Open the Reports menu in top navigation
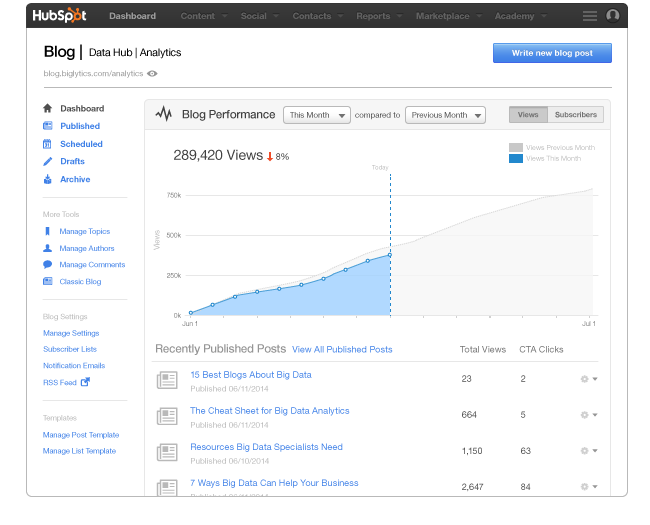650x525 pixels. coord(378,16)
